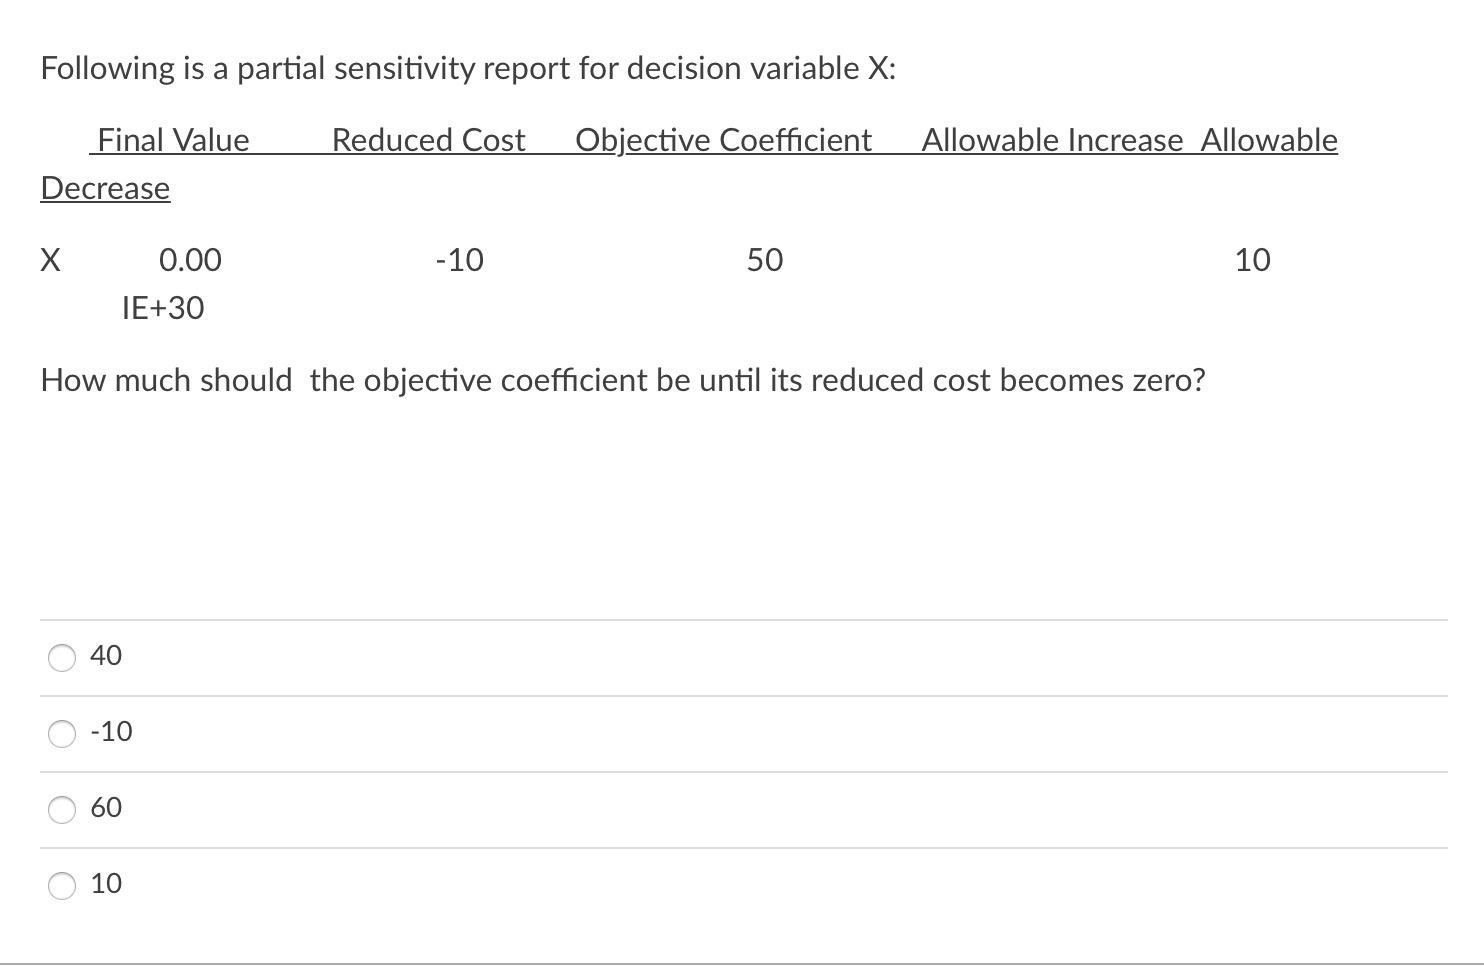Select the radio button for answer -10

pyautogui.click(x=62, y=733)
